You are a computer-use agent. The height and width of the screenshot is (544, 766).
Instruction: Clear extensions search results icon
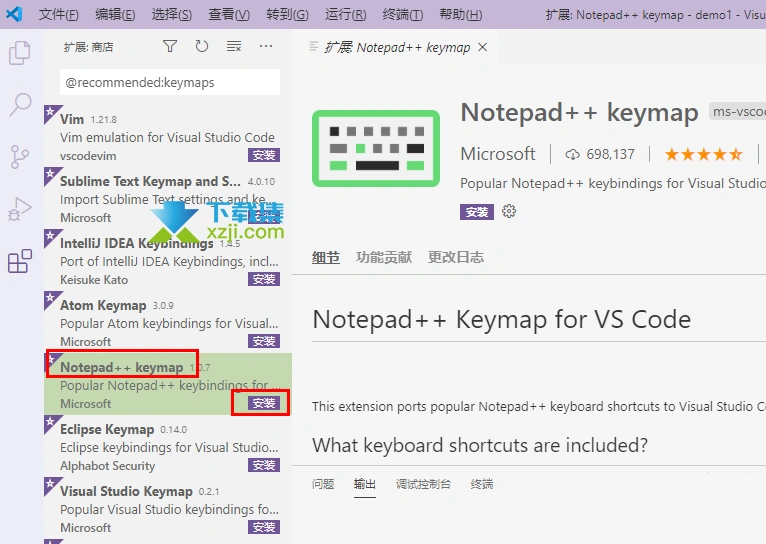234,46
